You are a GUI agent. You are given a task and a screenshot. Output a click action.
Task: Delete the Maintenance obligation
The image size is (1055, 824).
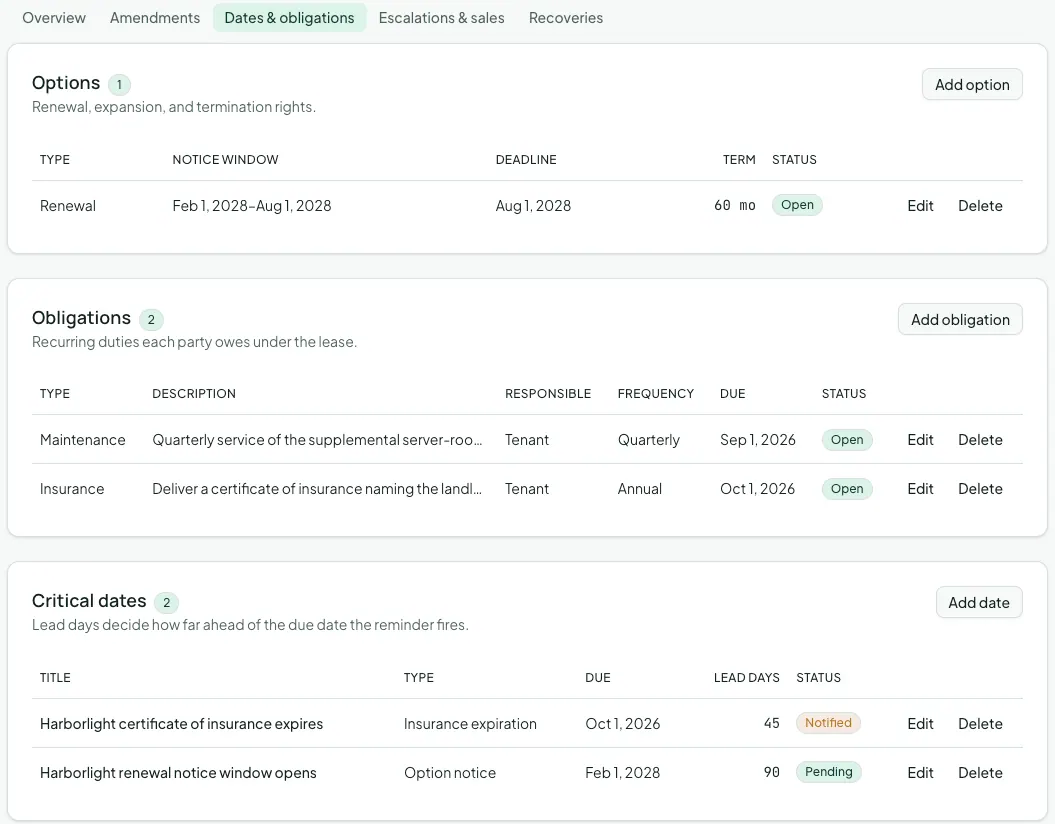pos(980,440)
